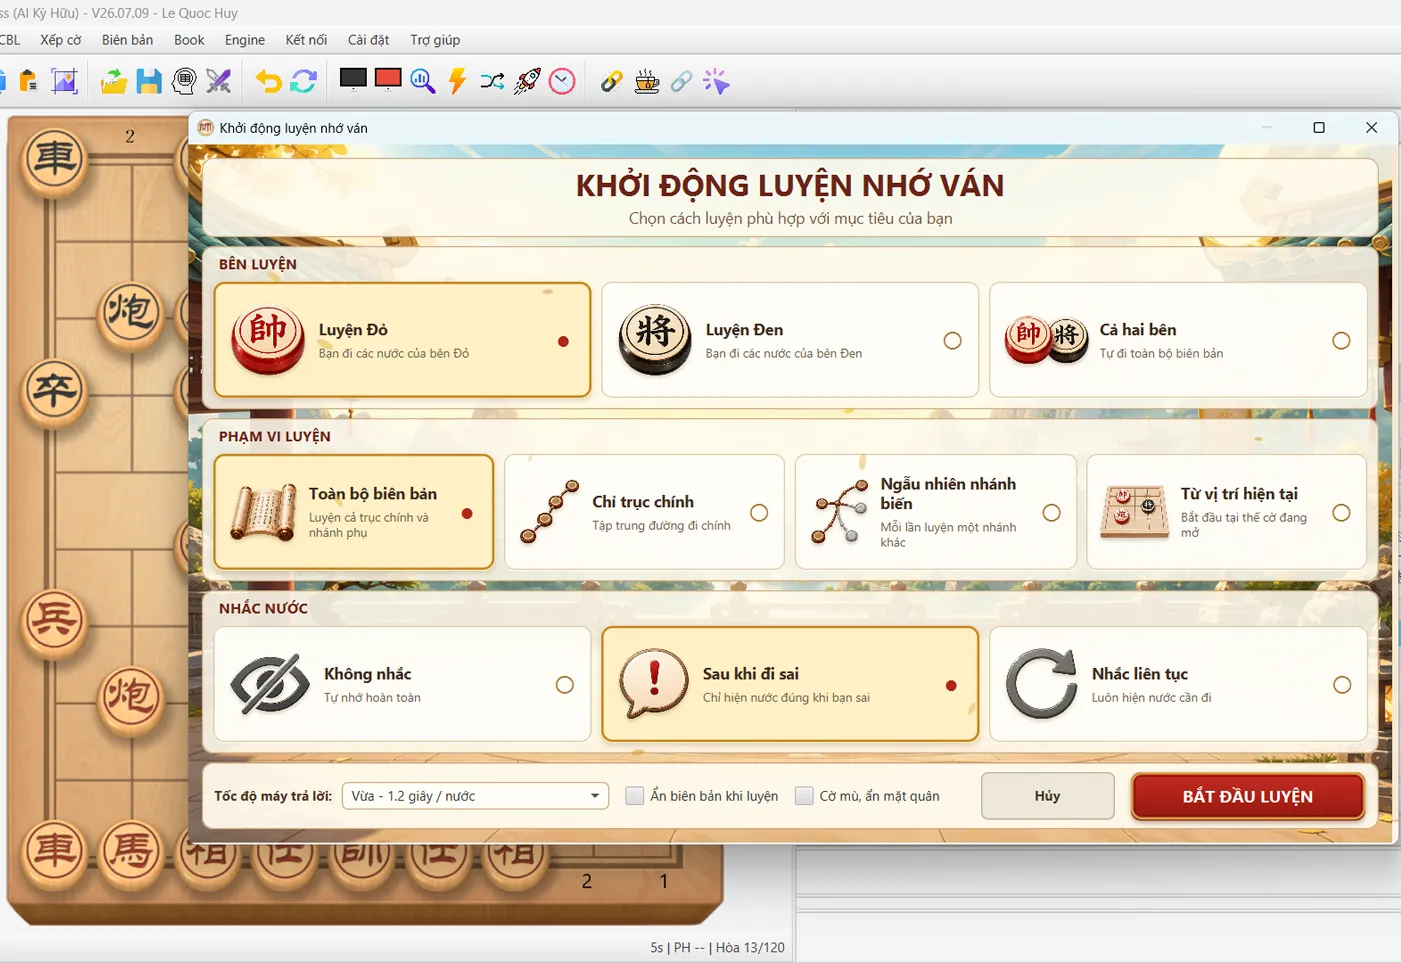This screenshot has height=963, width=1401.
Task: Click the teal refresh arrows icon
Action: [x=304, y=81]
